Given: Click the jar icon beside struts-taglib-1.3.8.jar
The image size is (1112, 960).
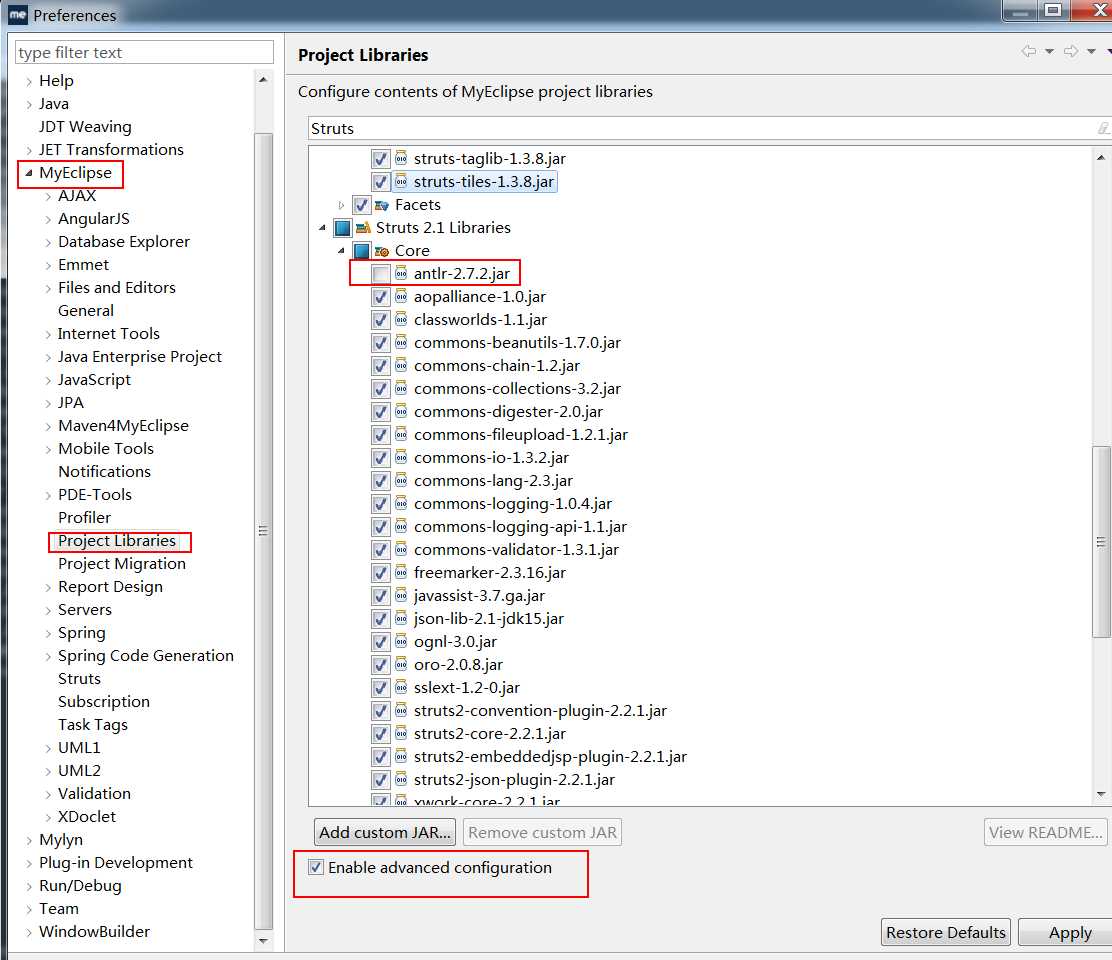Looking at the screenshot, I should (x=401, y=158).
